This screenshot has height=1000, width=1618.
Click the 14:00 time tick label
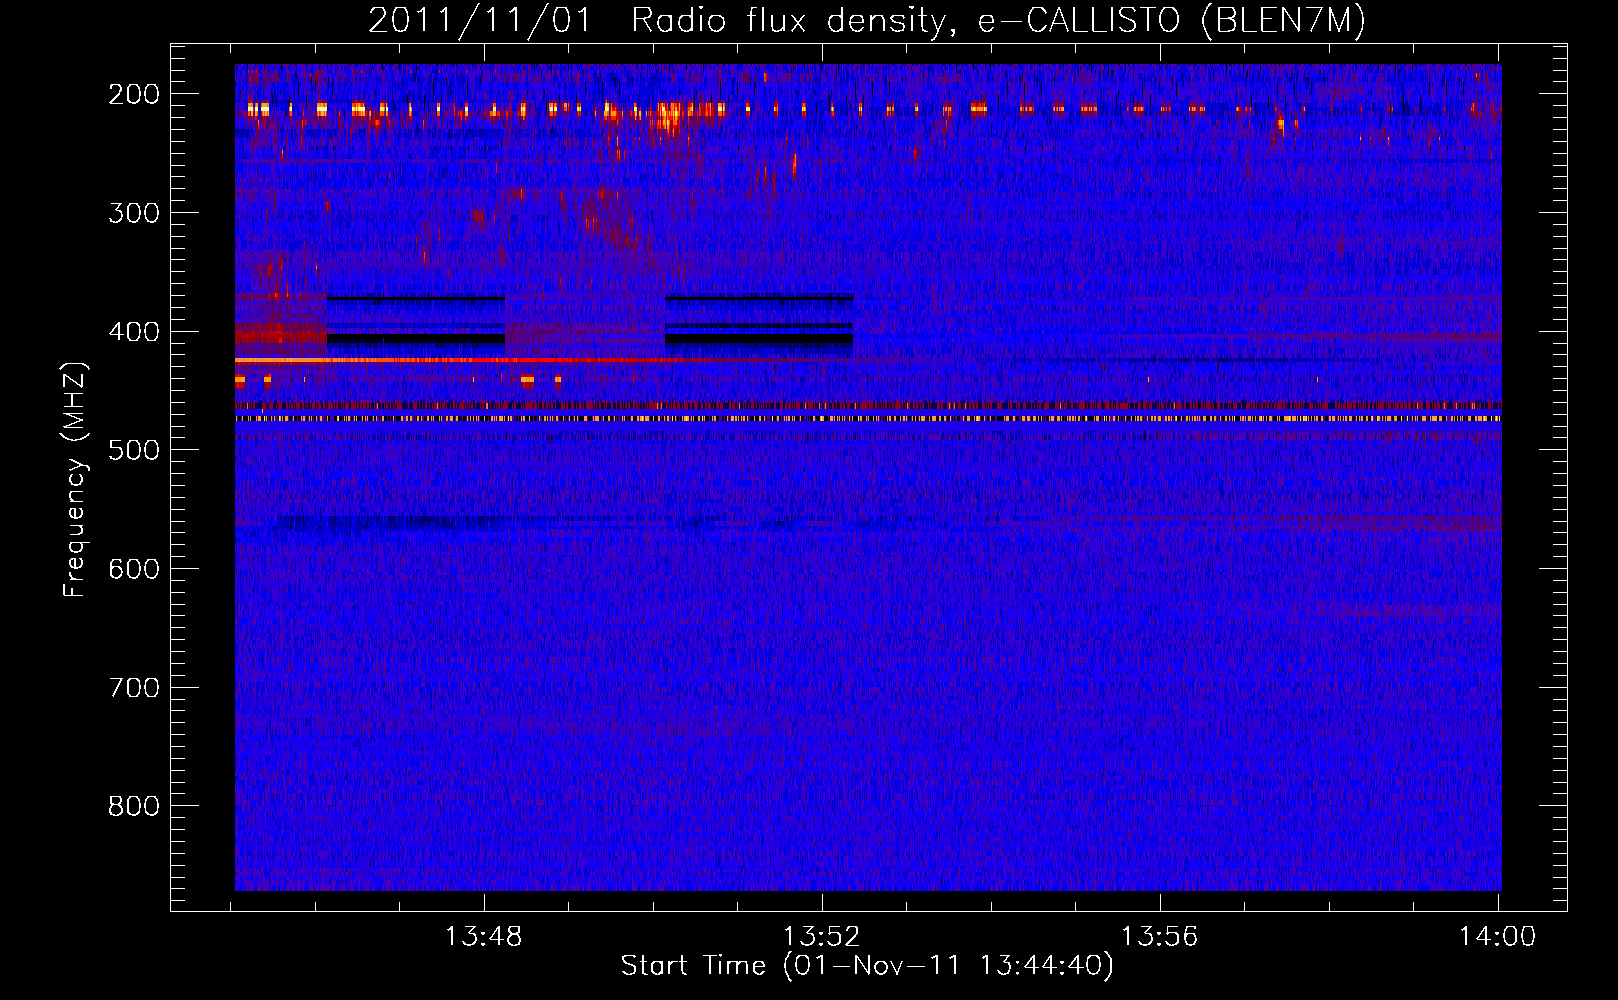(x=1497, y=937)
